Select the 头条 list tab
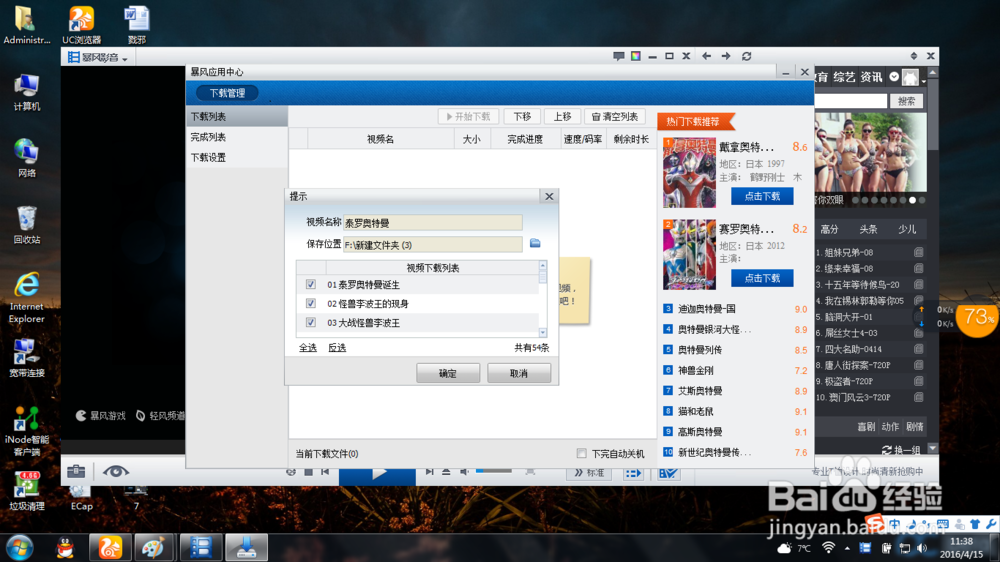 [x=868, y=230]
